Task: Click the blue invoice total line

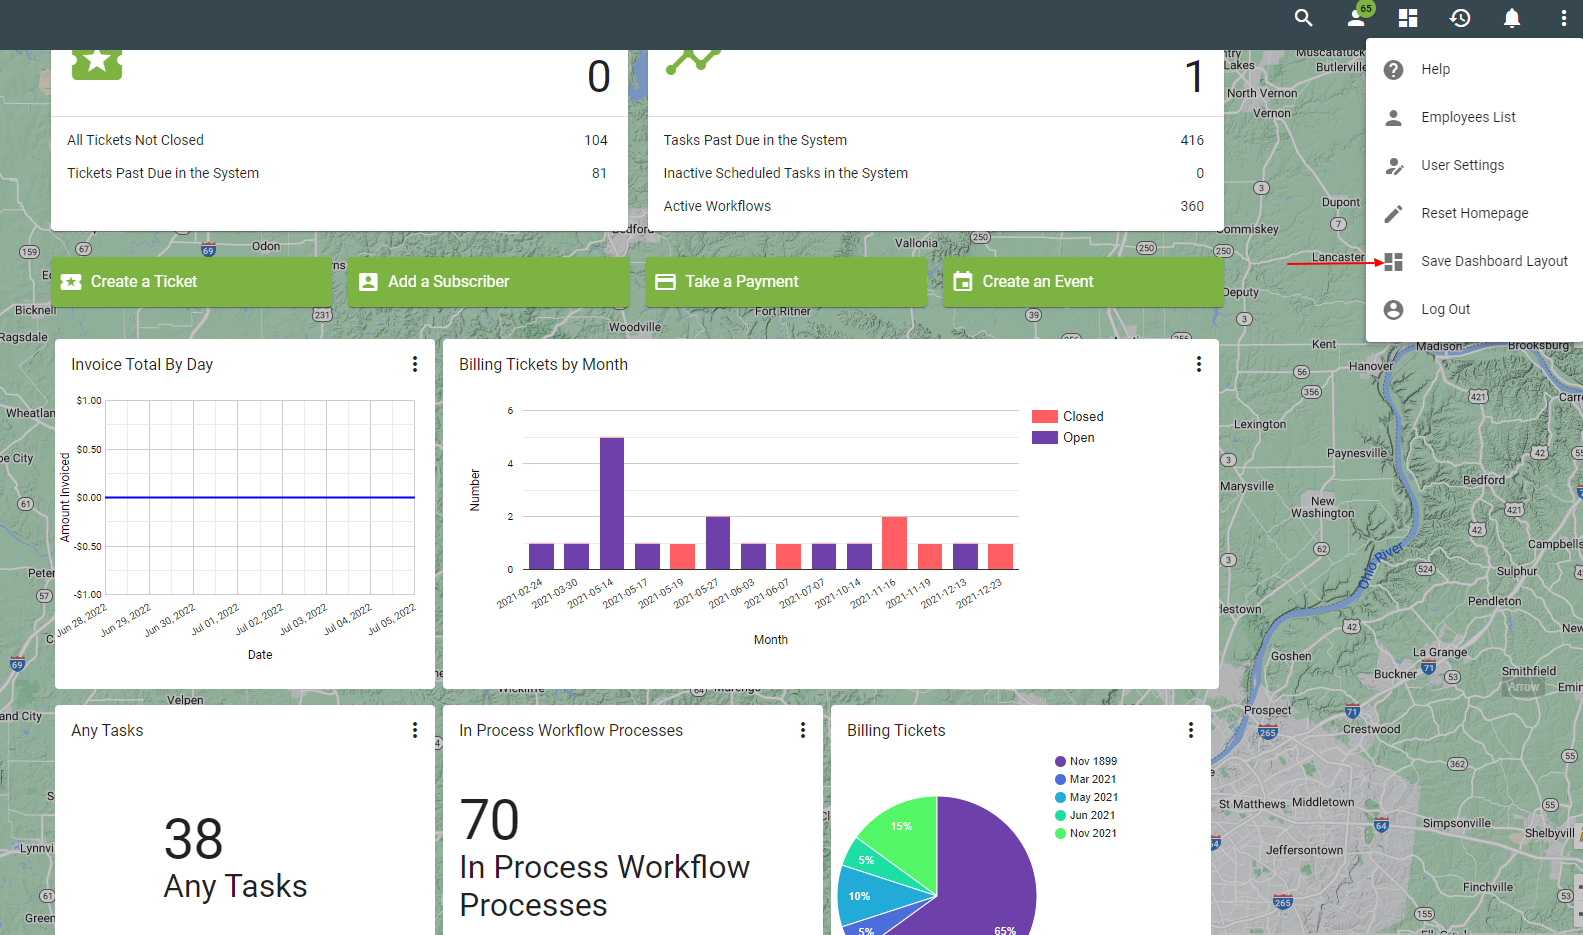Action: (260, 497)
